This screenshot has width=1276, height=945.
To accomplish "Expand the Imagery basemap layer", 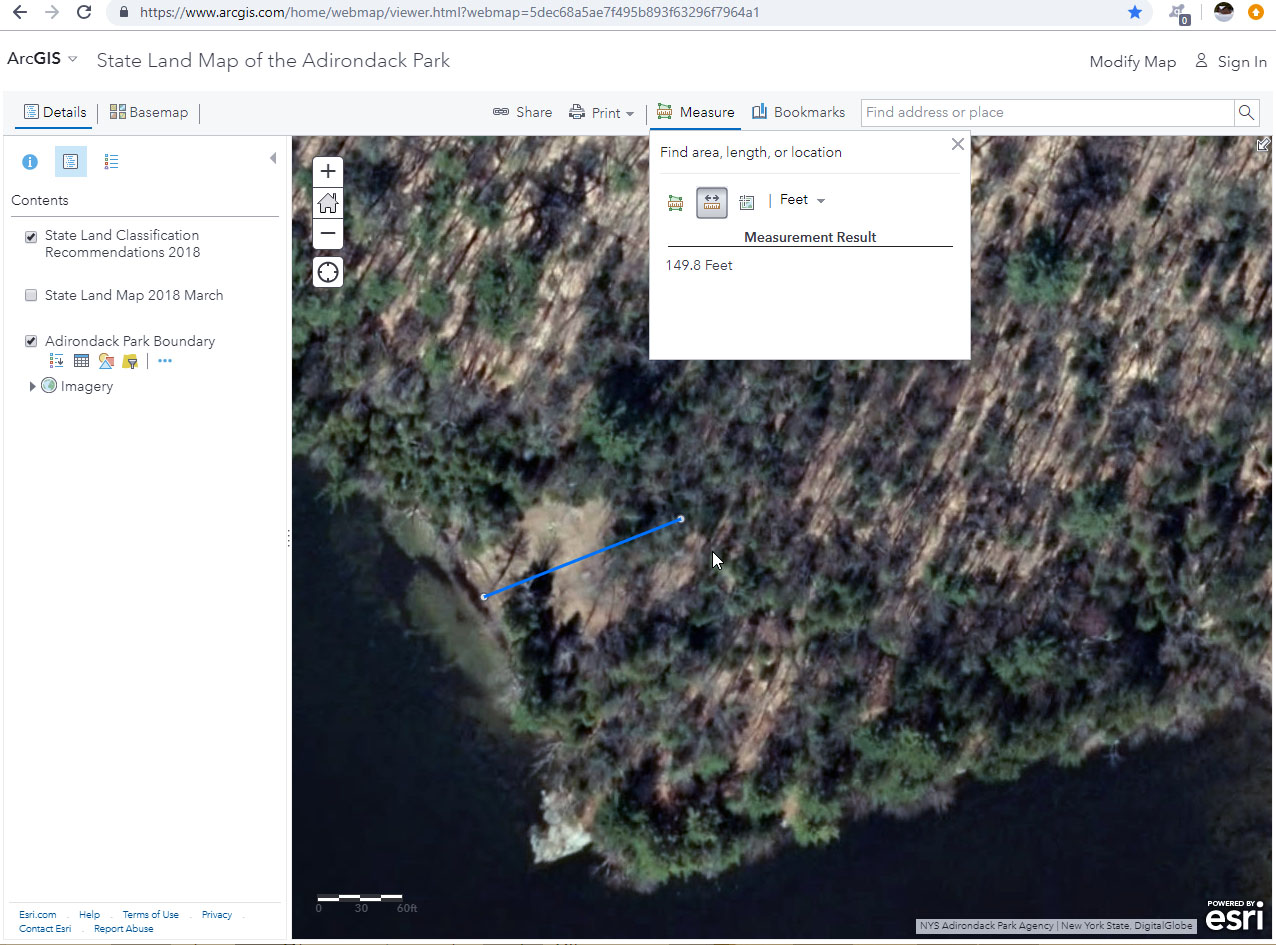I will (33, 387).
